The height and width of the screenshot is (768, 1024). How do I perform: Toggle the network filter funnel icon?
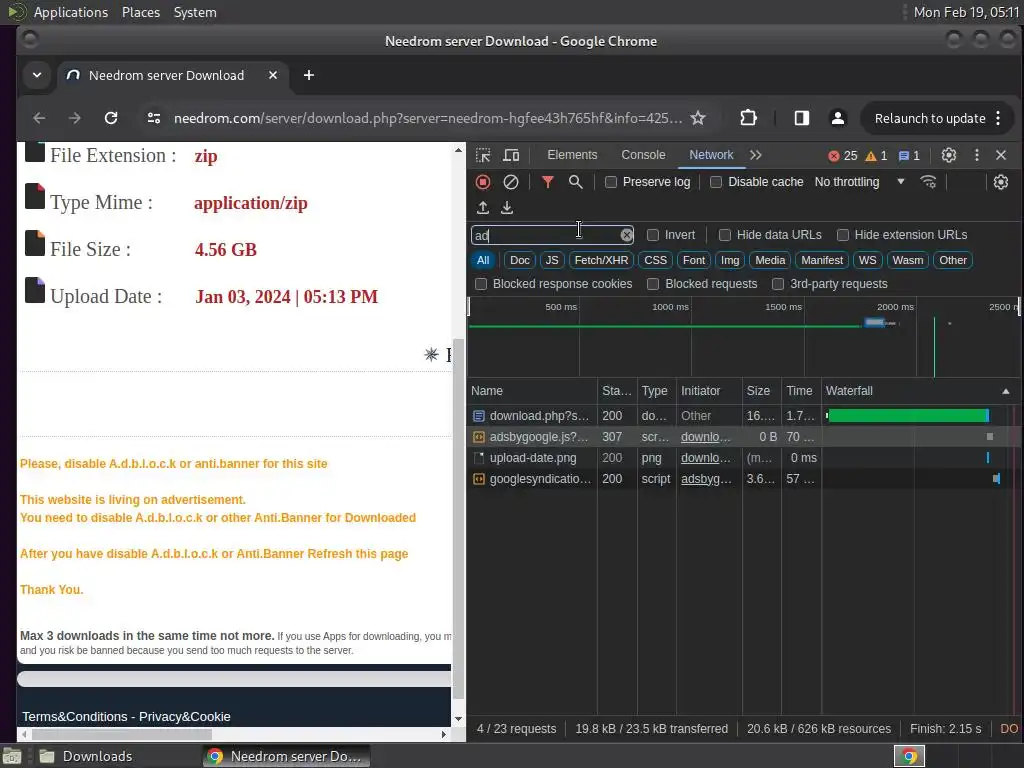tap(548, 182)
